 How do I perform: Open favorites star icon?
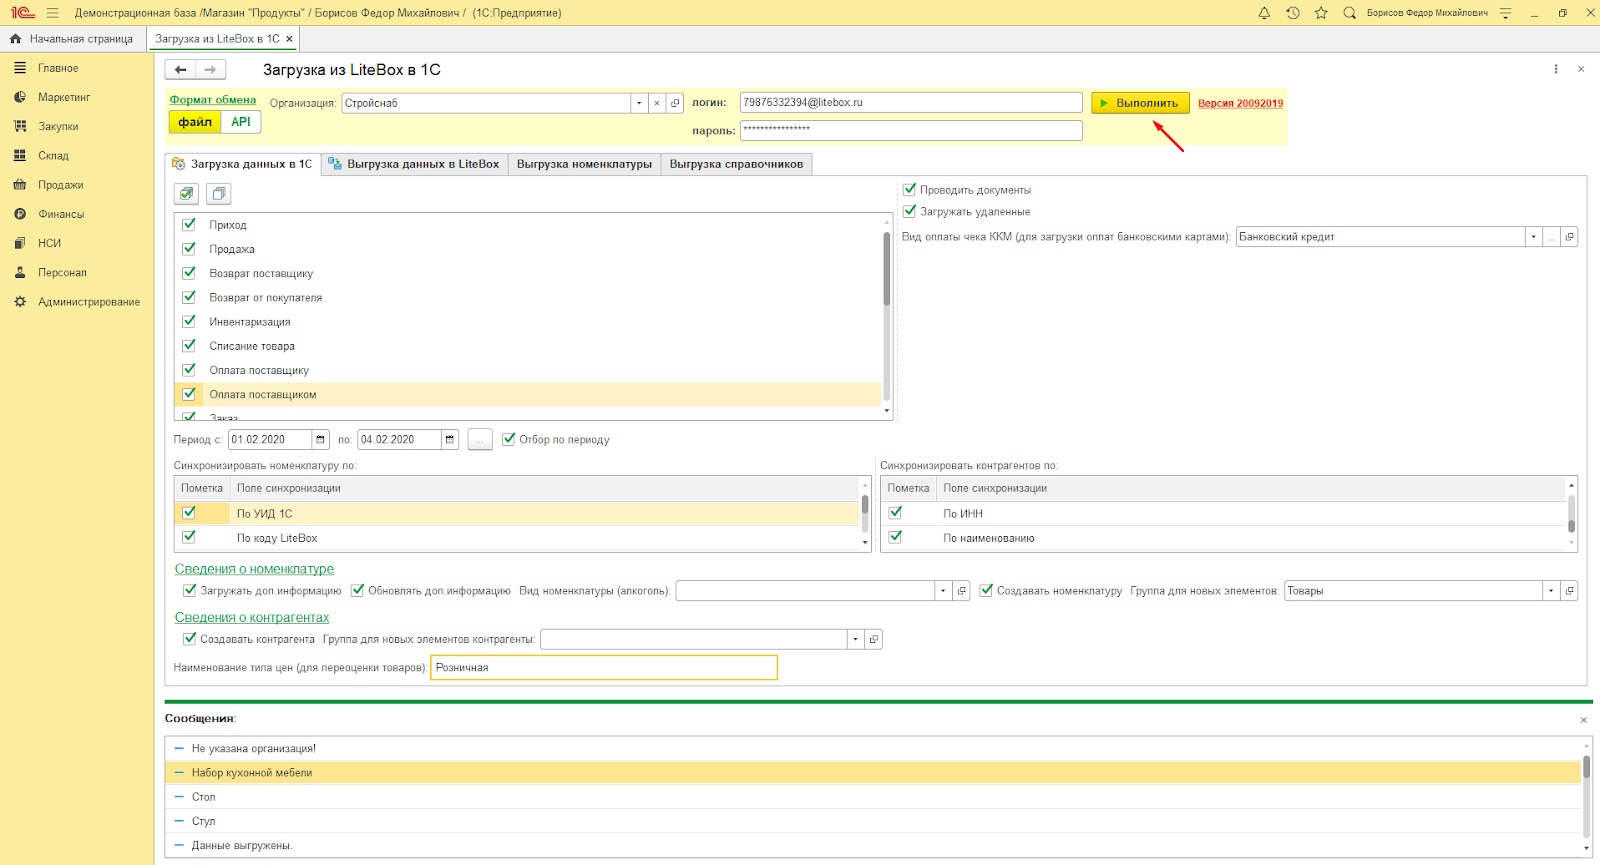(1321, 13)
